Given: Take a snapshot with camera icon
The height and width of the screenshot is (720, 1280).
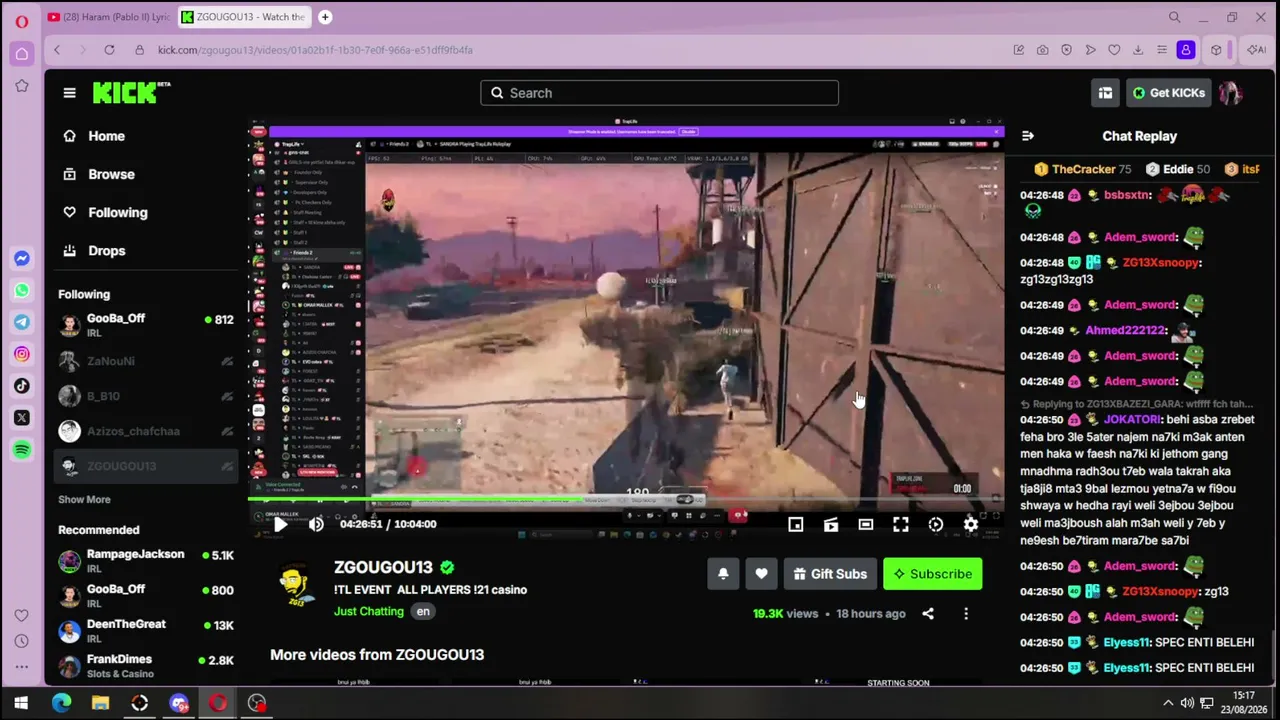Looking at the screenshot, I should pos(1043,50).
